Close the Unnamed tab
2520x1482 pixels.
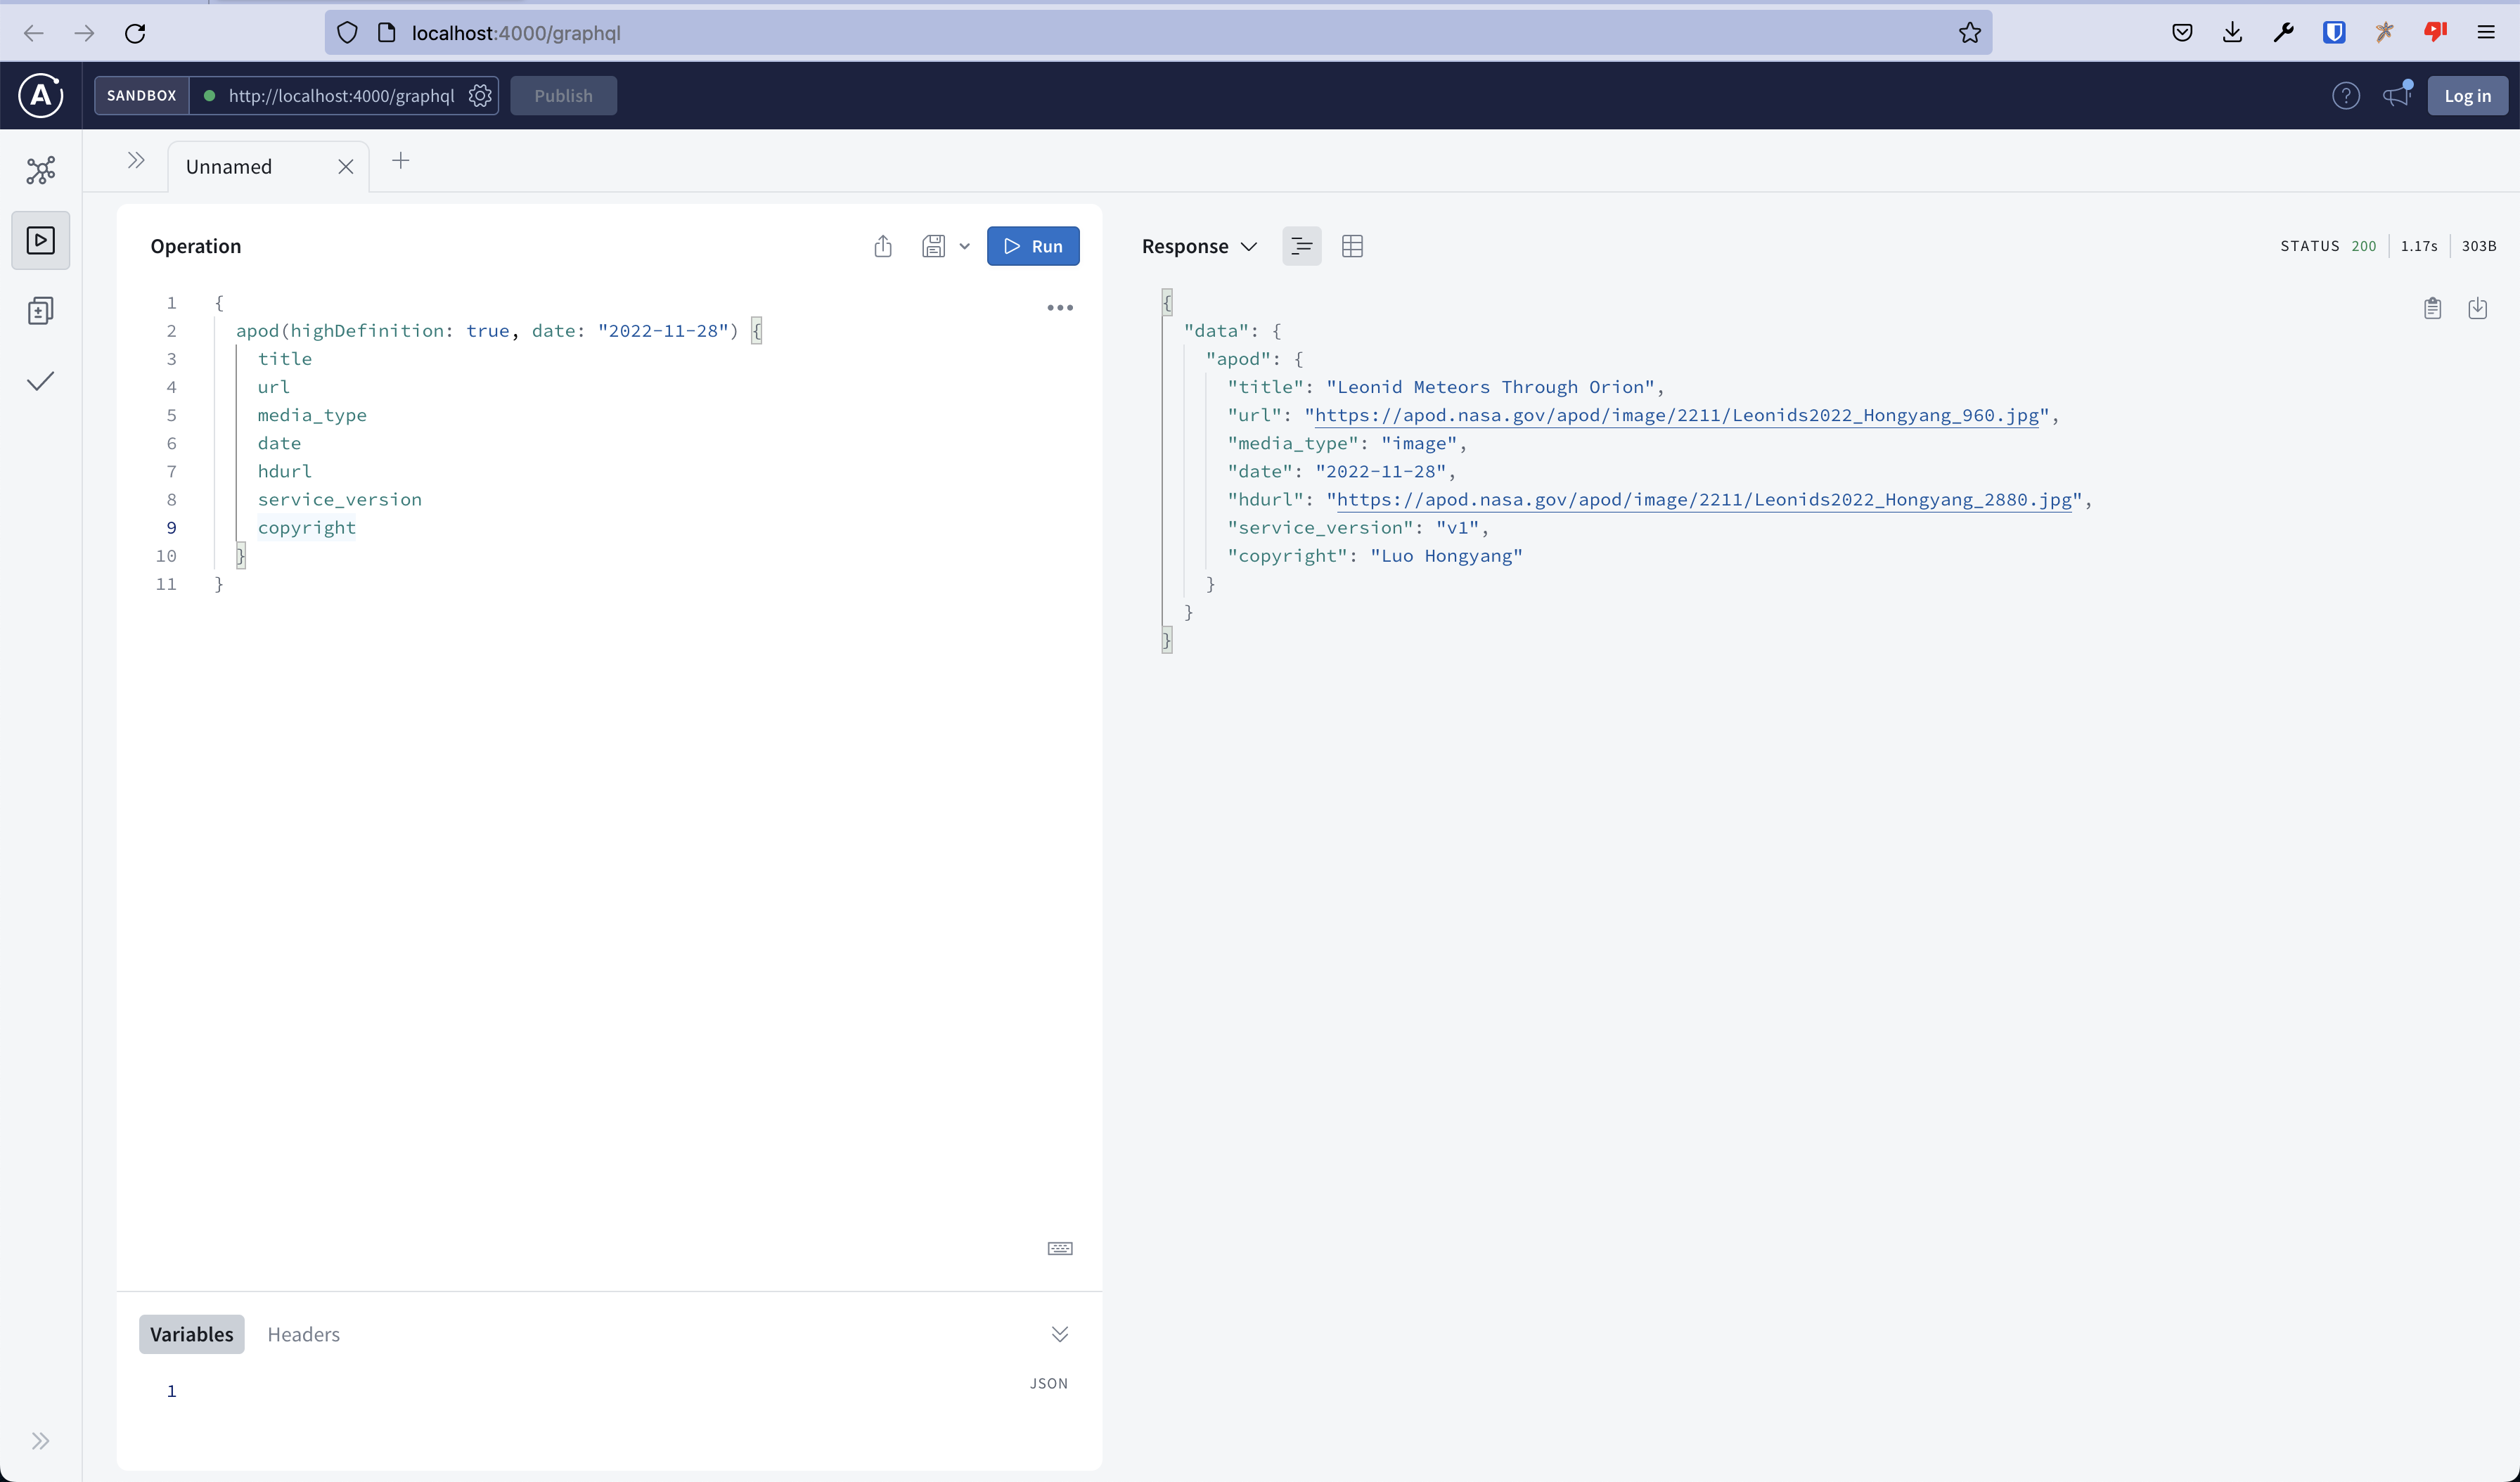[x=345, y=167]
